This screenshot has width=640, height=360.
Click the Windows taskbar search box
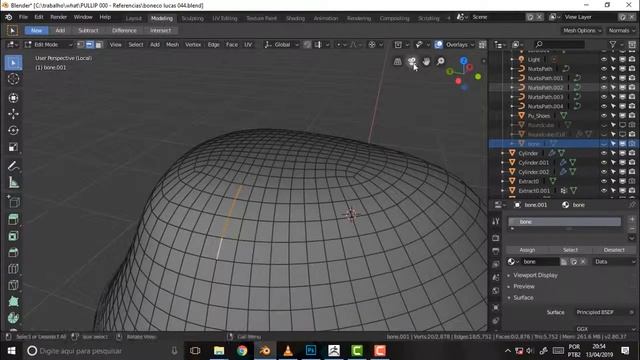click(102, 351)
